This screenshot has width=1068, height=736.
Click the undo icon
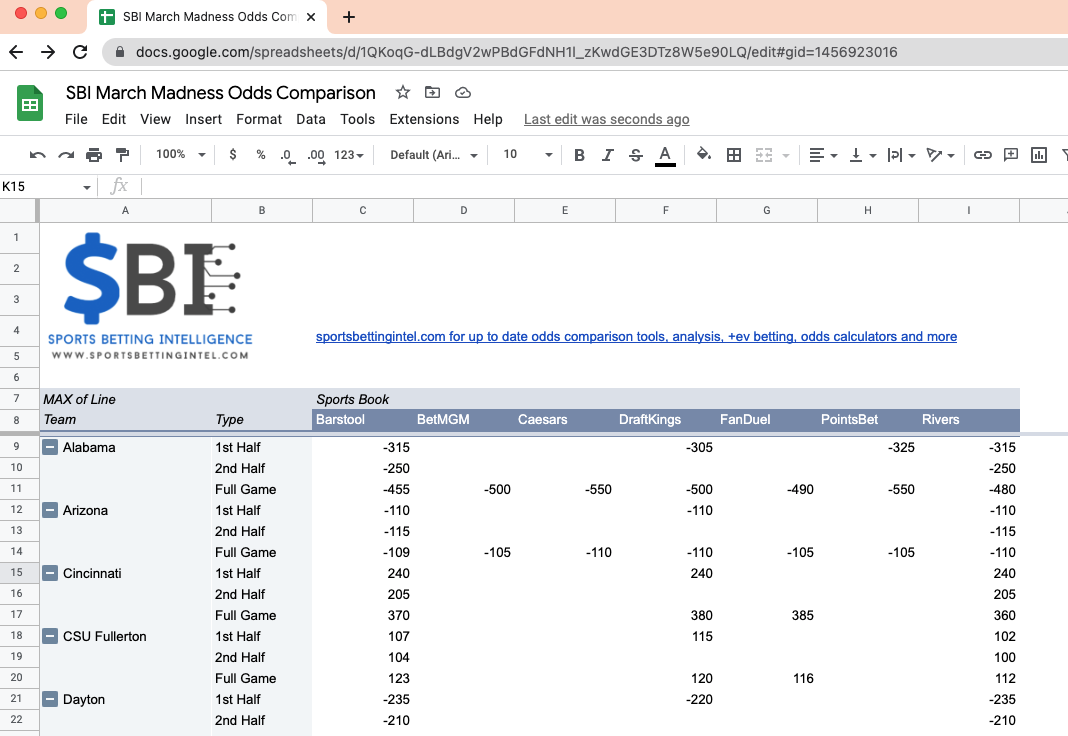point(38,155)
